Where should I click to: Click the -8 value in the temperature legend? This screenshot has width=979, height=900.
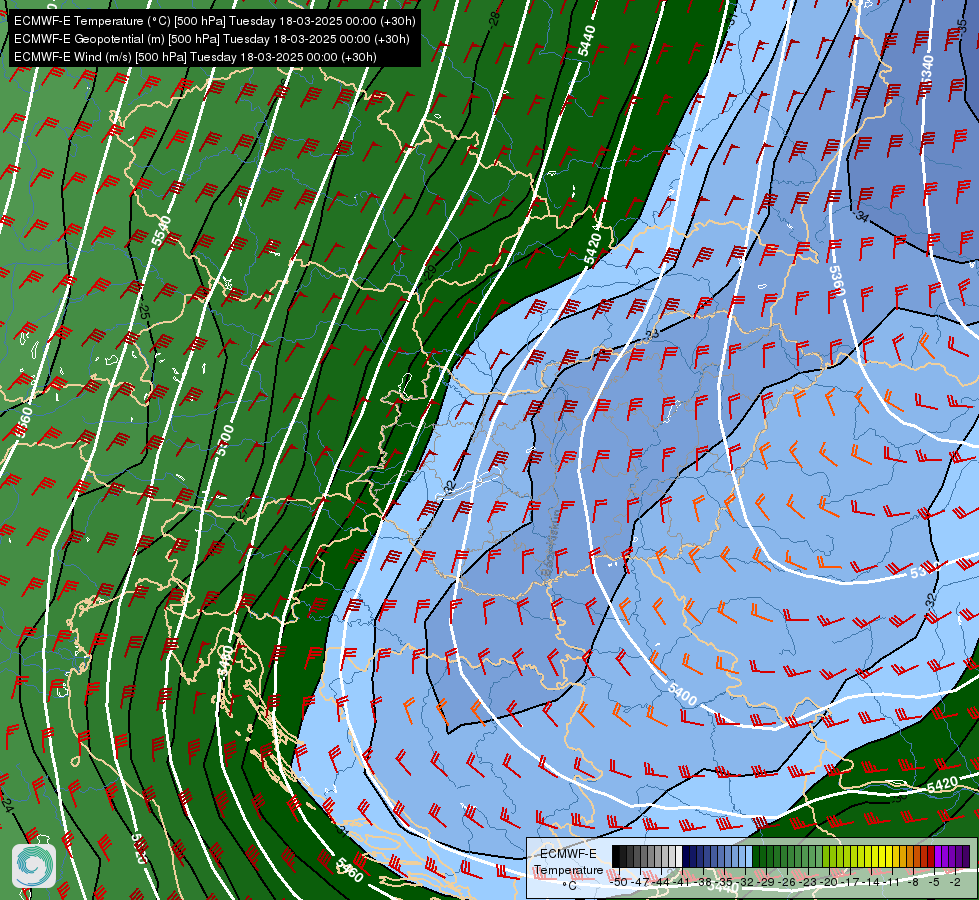tap(913, 882)
